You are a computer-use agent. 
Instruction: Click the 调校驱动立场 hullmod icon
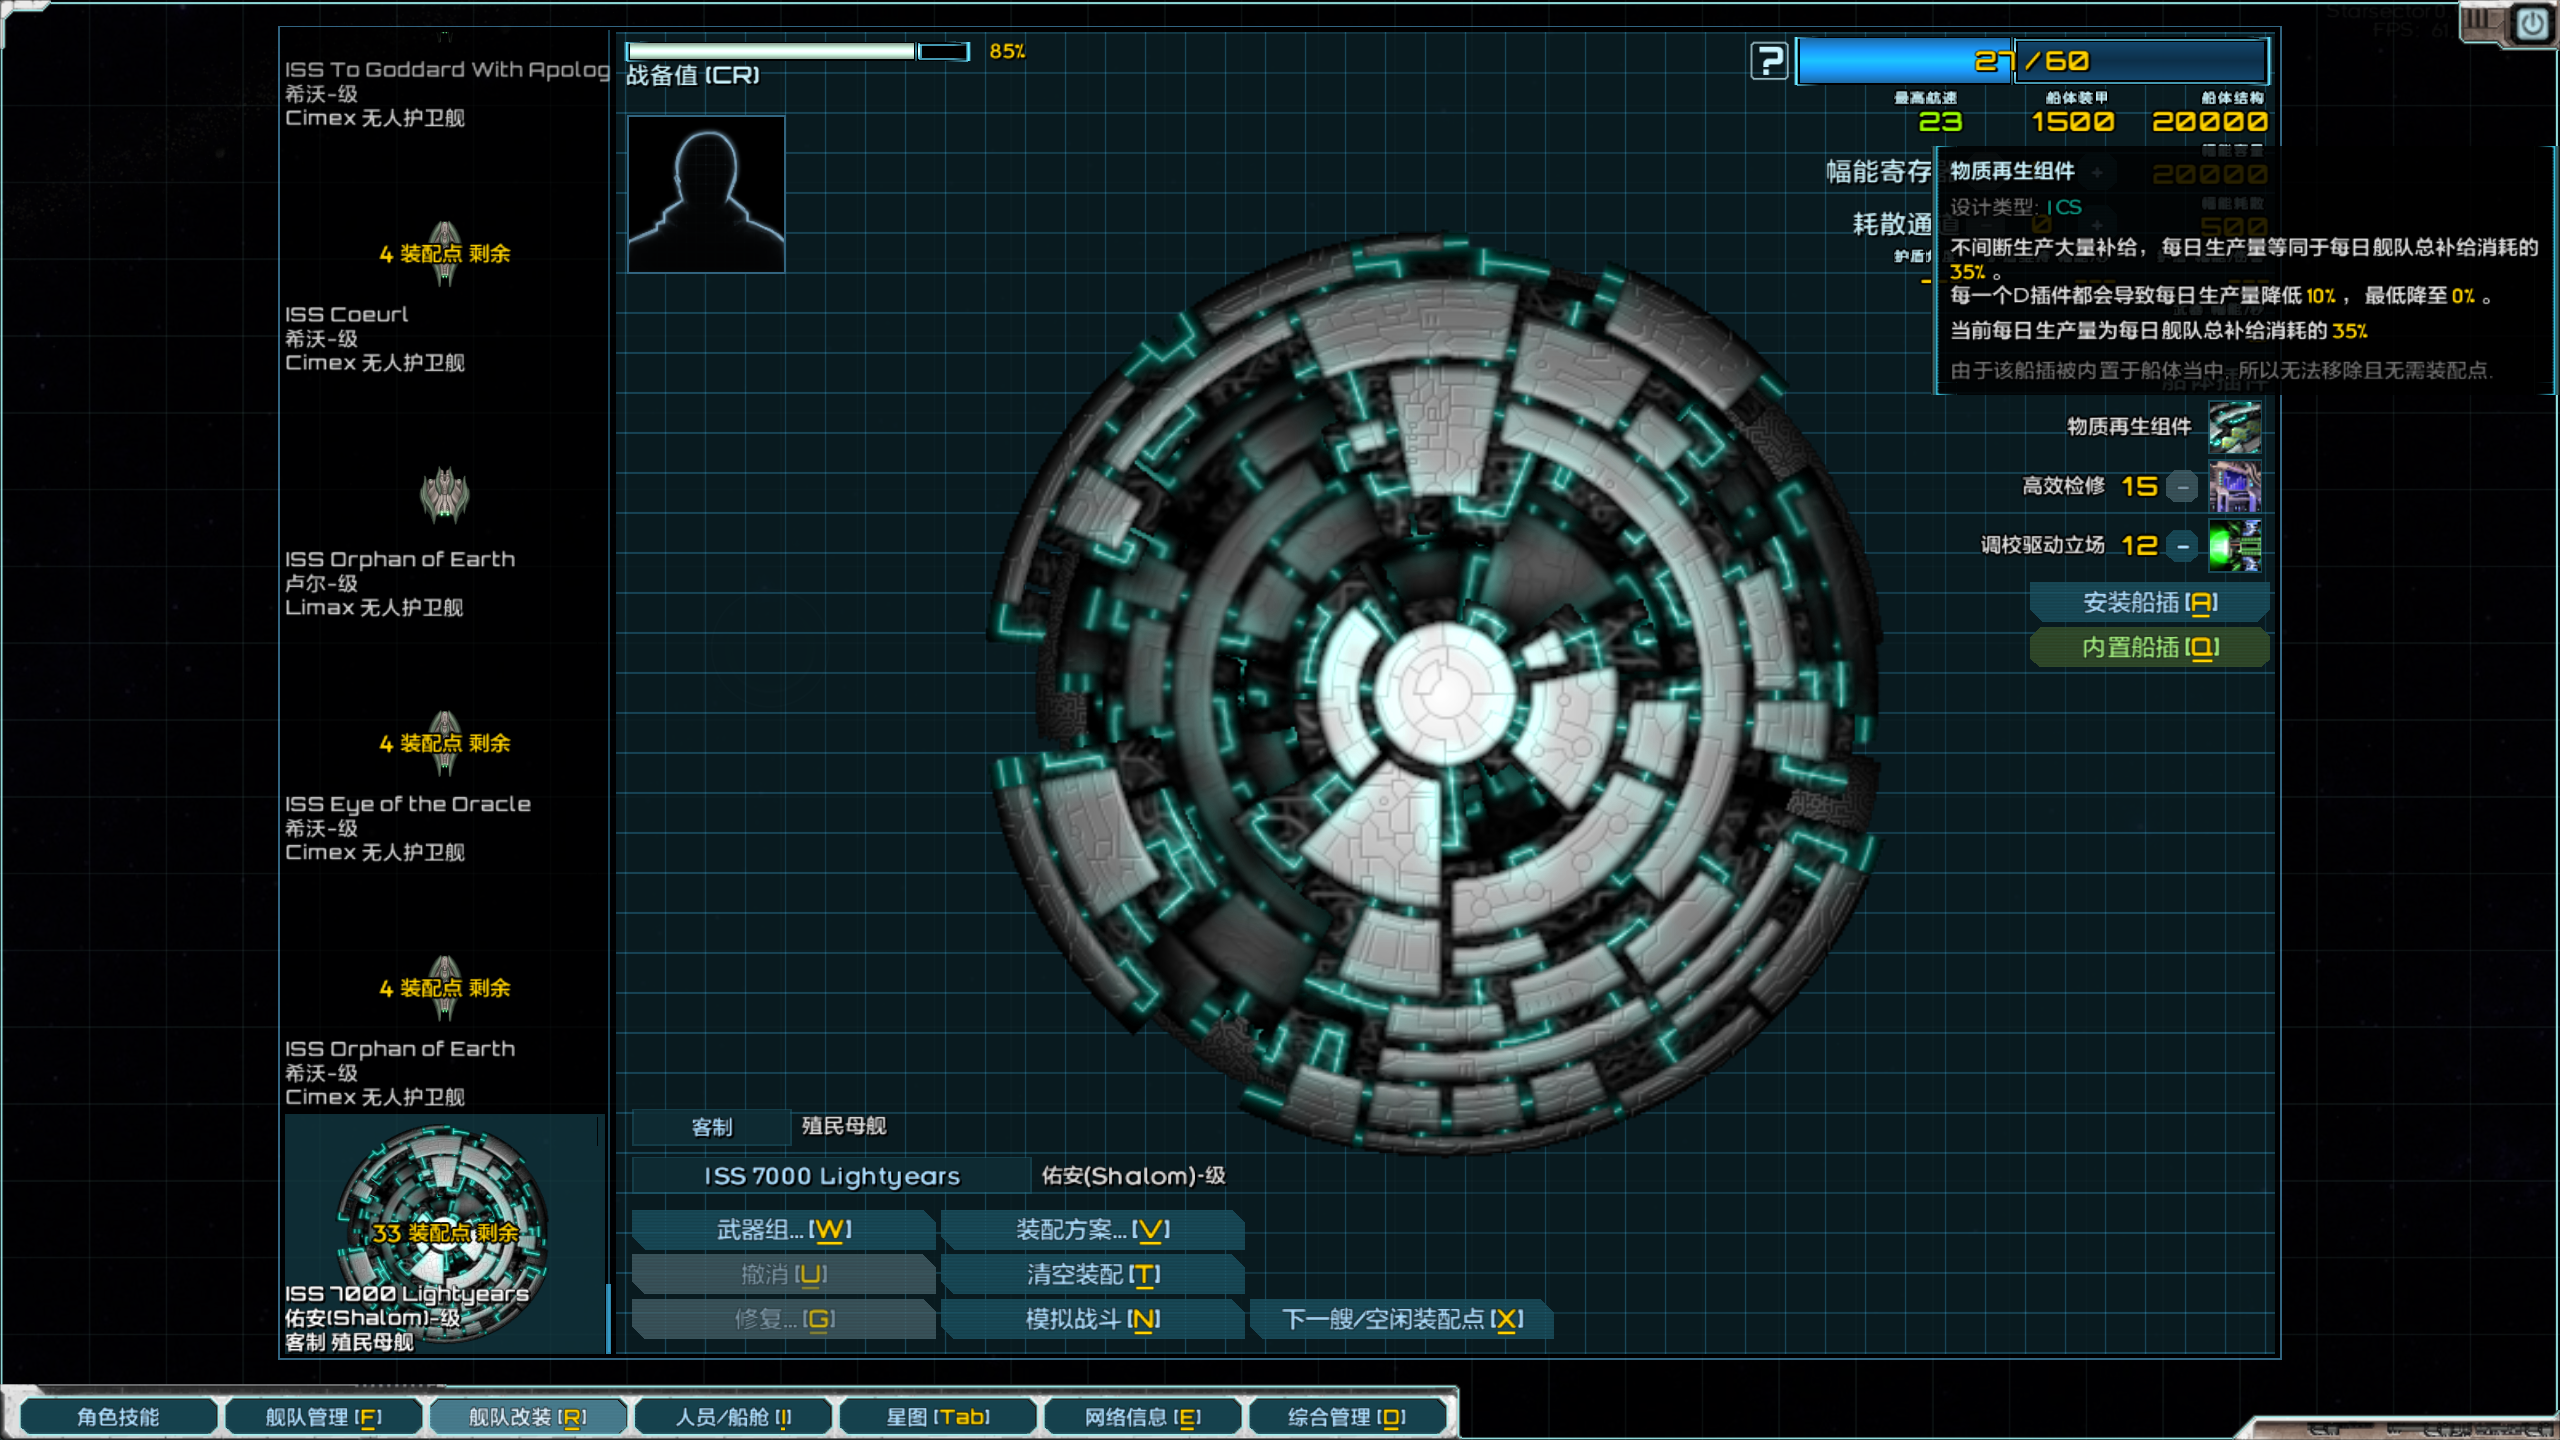pyautogui.click(x=2235, y=547)
